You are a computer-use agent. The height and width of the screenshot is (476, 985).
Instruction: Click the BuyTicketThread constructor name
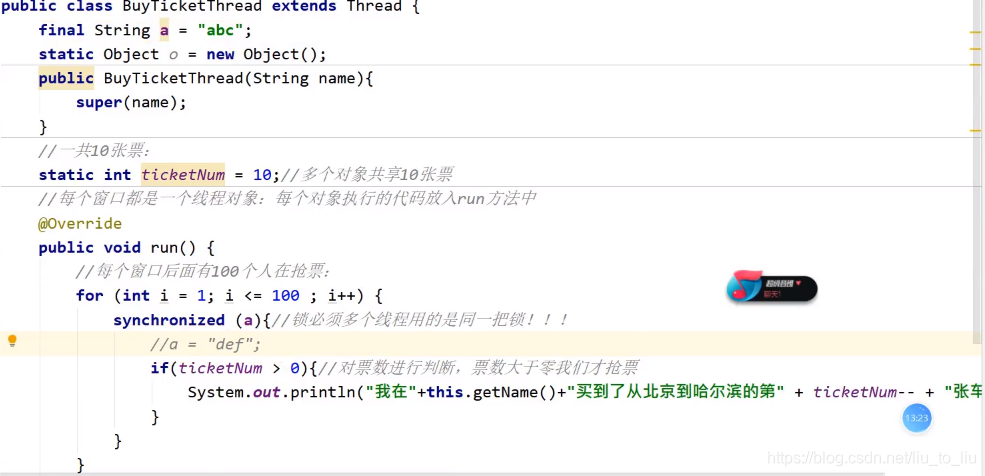[173, 78]
